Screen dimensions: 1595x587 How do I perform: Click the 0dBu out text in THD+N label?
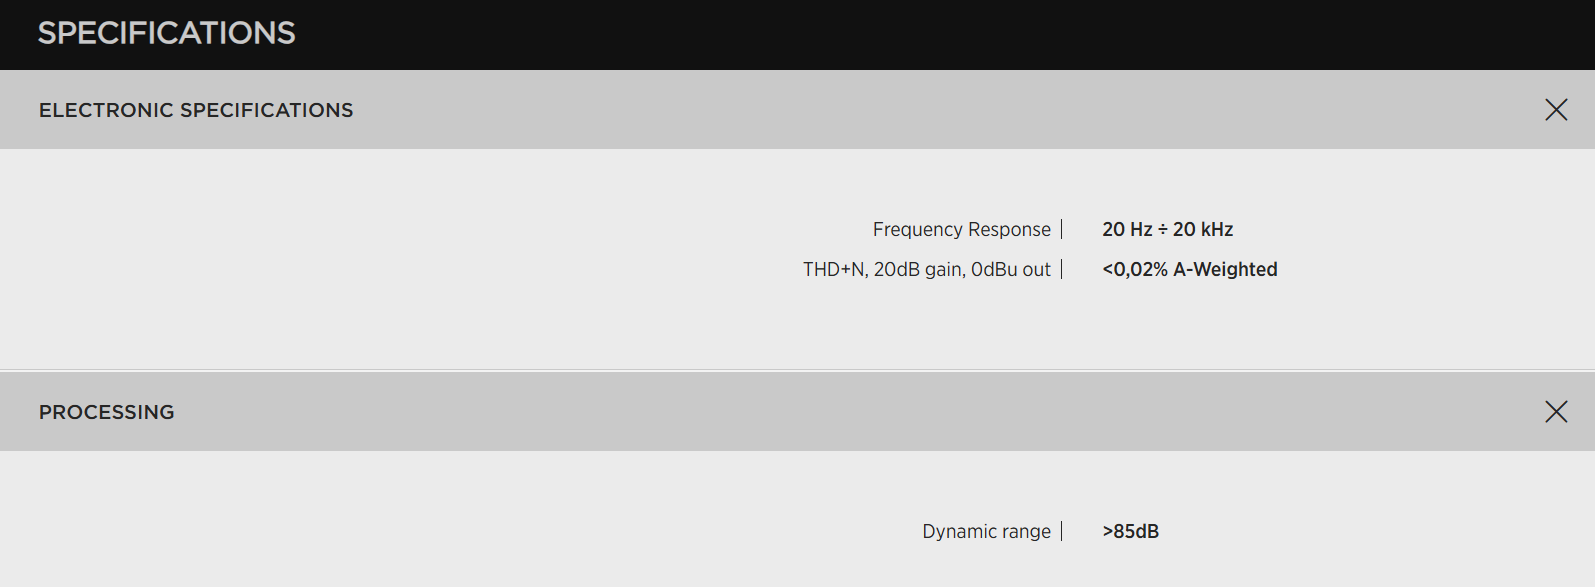point(1011,270)
